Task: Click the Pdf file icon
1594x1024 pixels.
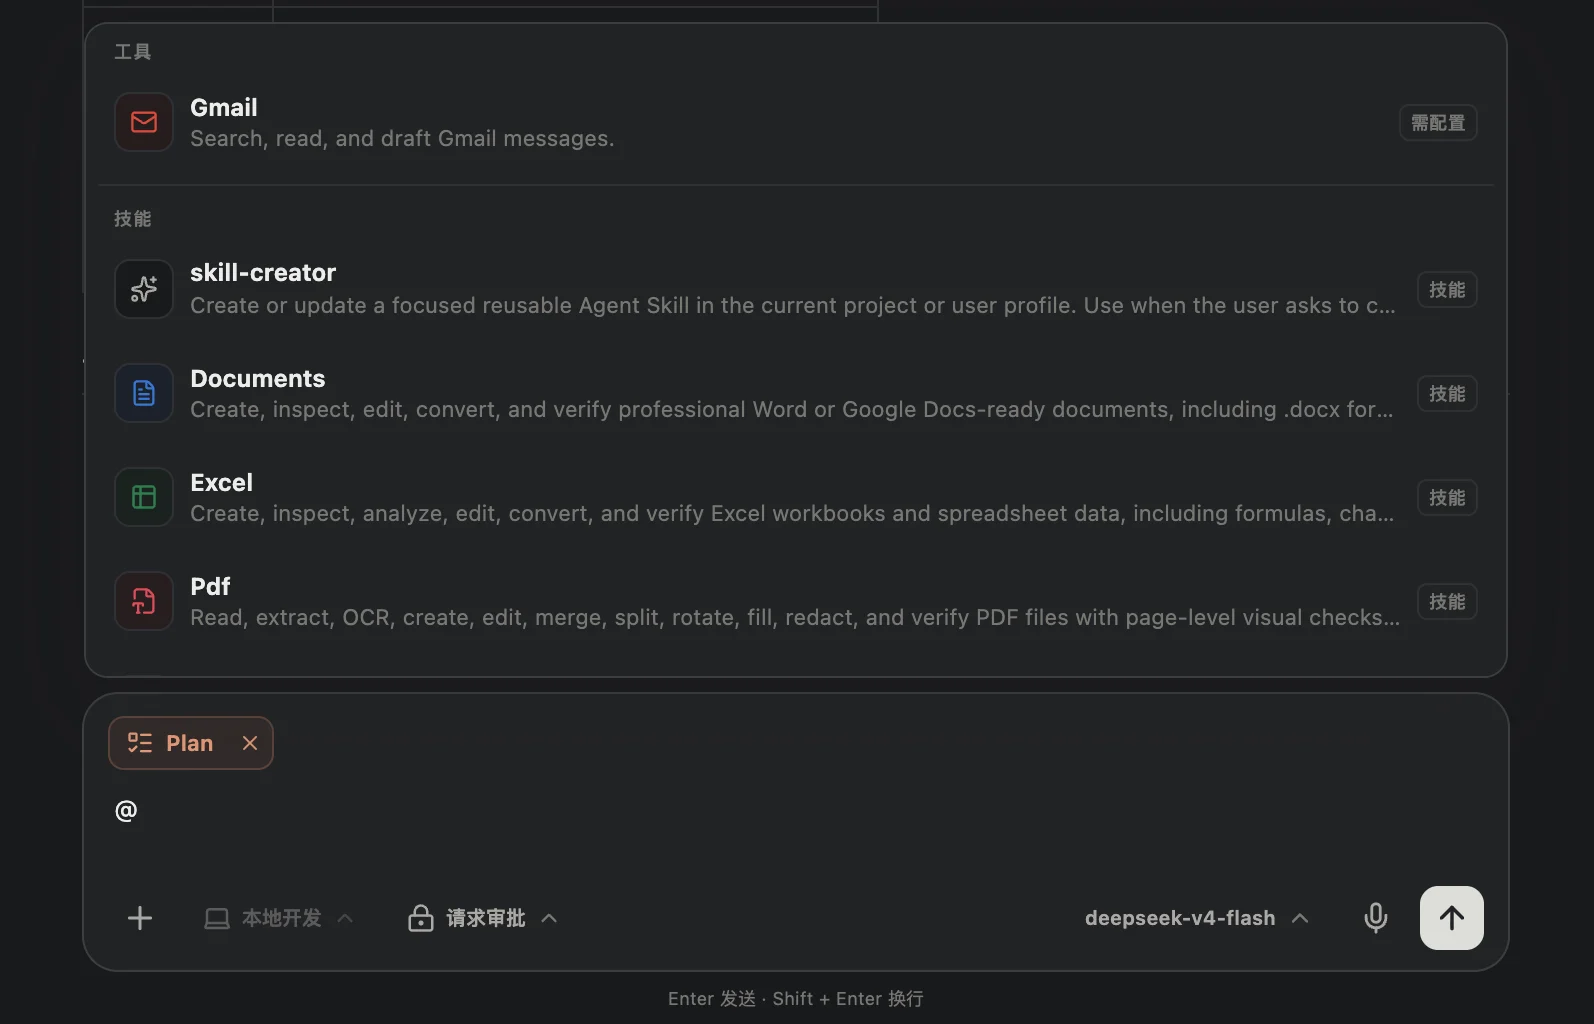Action: pyautogui.click(x=144, y=601)
